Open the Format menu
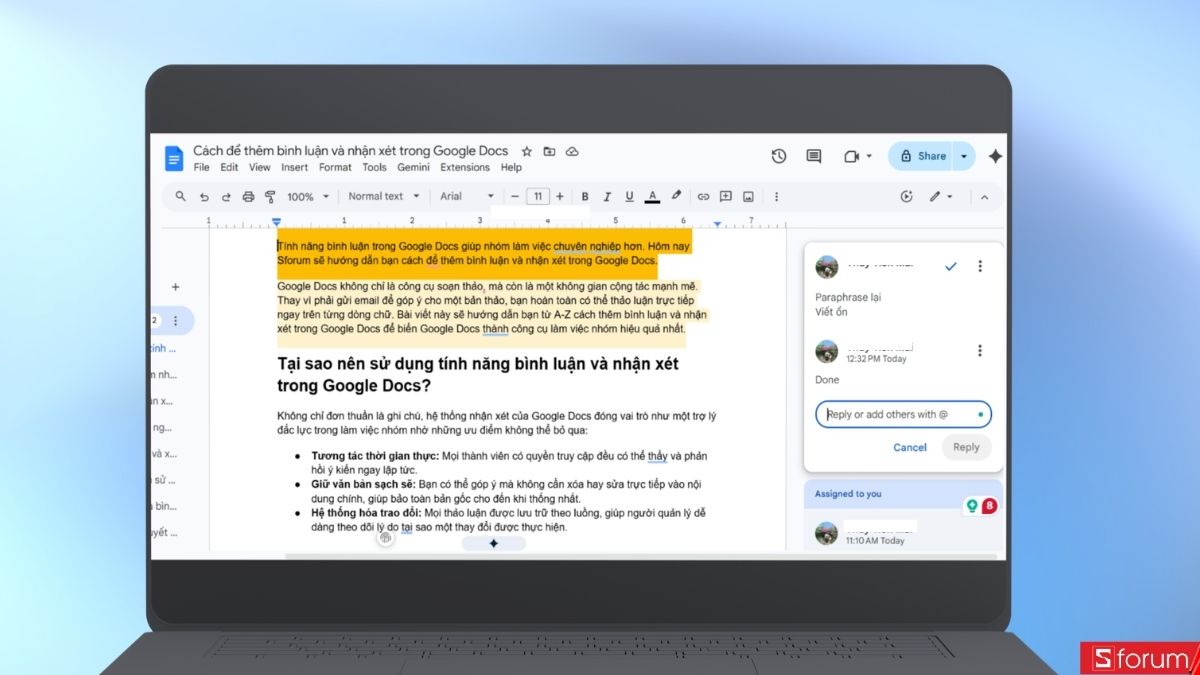The image size is (1200, 675). tap(336, 167)
